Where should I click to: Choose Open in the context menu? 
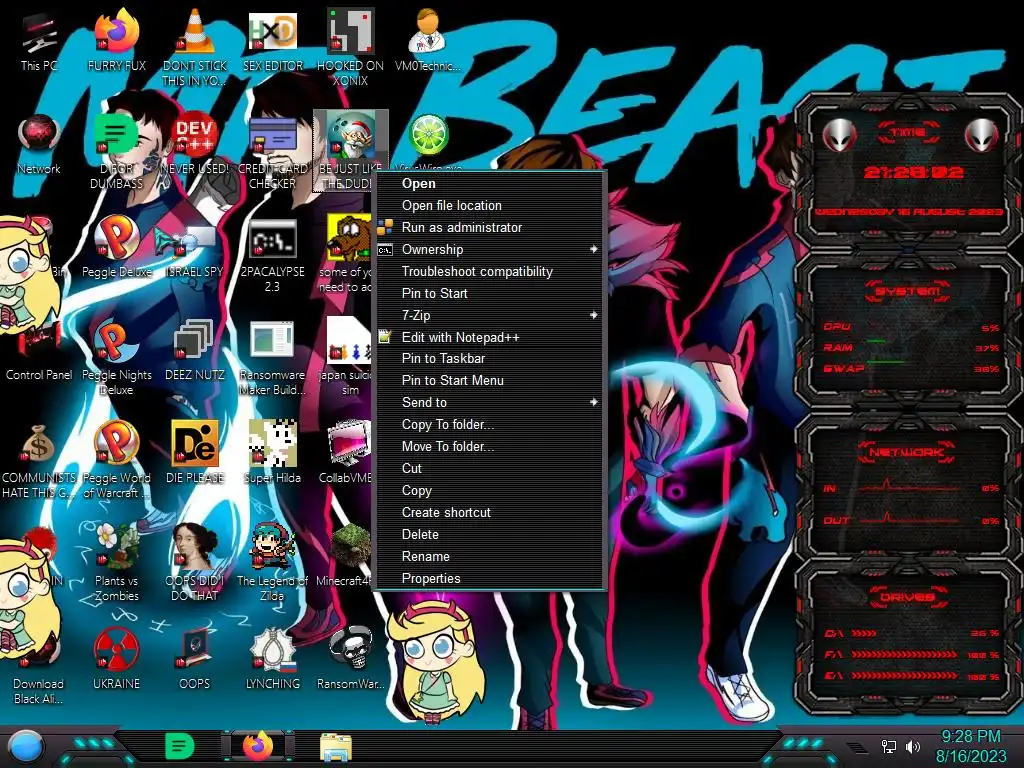coord(489,184)
